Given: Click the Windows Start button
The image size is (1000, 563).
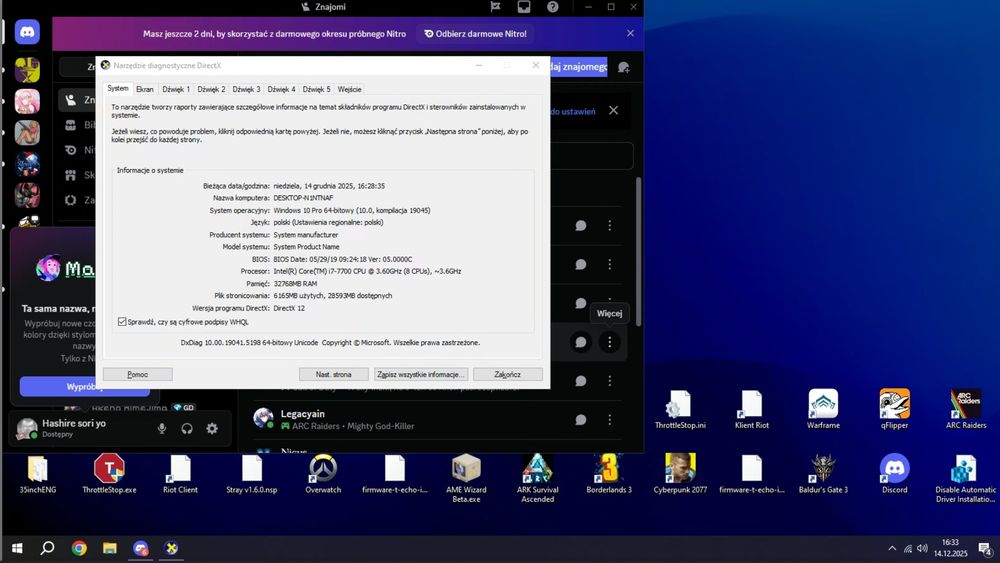Looking at the screenshot, I should [x=17, y=548].
